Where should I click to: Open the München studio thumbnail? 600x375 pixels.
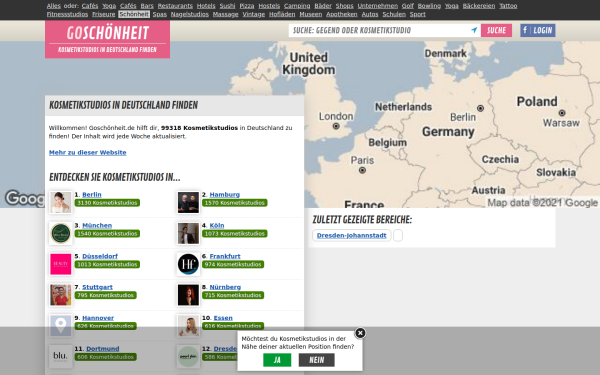[x=60, y=233]
